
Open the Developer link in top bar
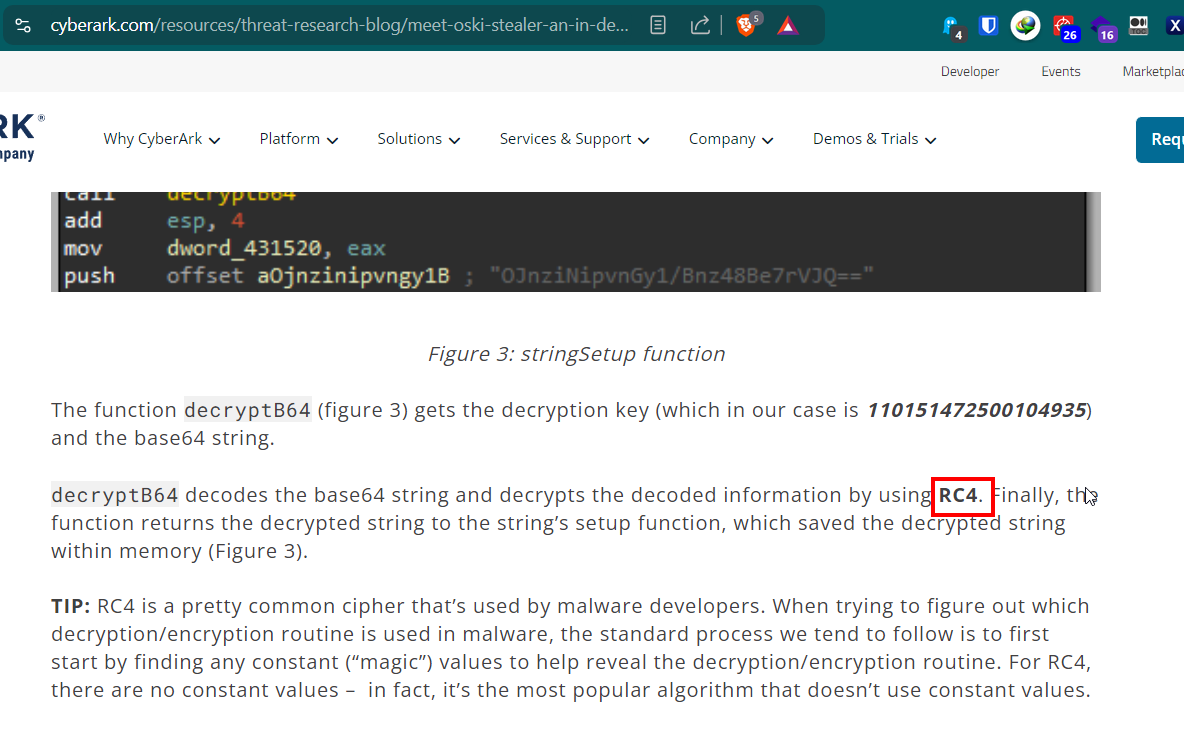pos(970,71)
